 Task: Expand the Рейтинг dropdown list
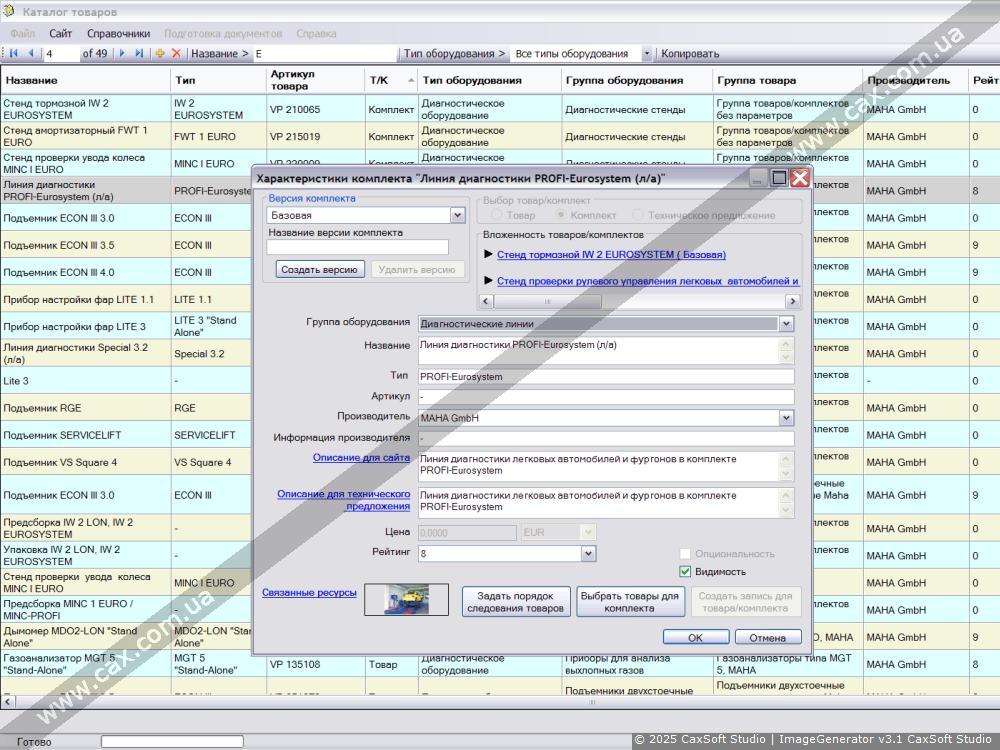click(x=587, y=553)
